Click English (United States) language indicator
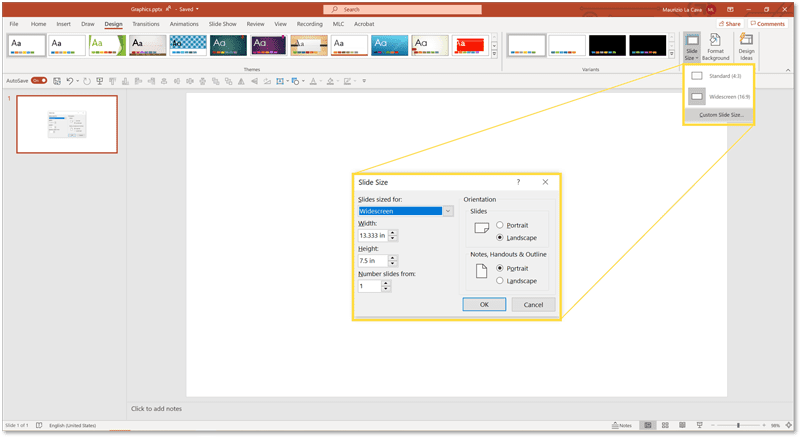The width and height of the screenshot is (800, 437). (72, 425)
